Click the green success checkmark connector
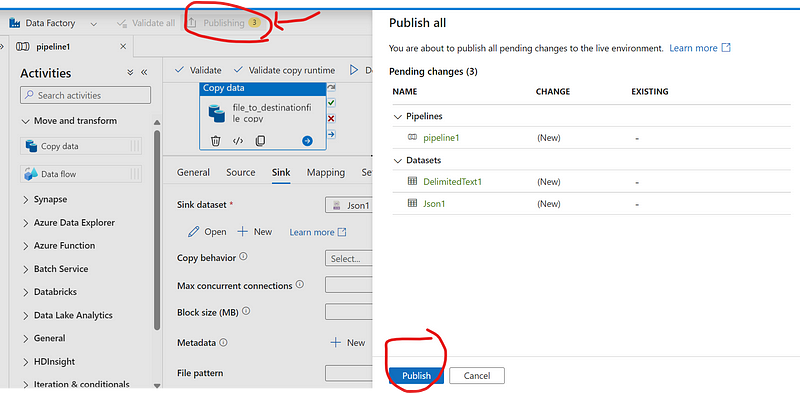The width and height of the screenshot is (800, 394). [x=331, y=103]
